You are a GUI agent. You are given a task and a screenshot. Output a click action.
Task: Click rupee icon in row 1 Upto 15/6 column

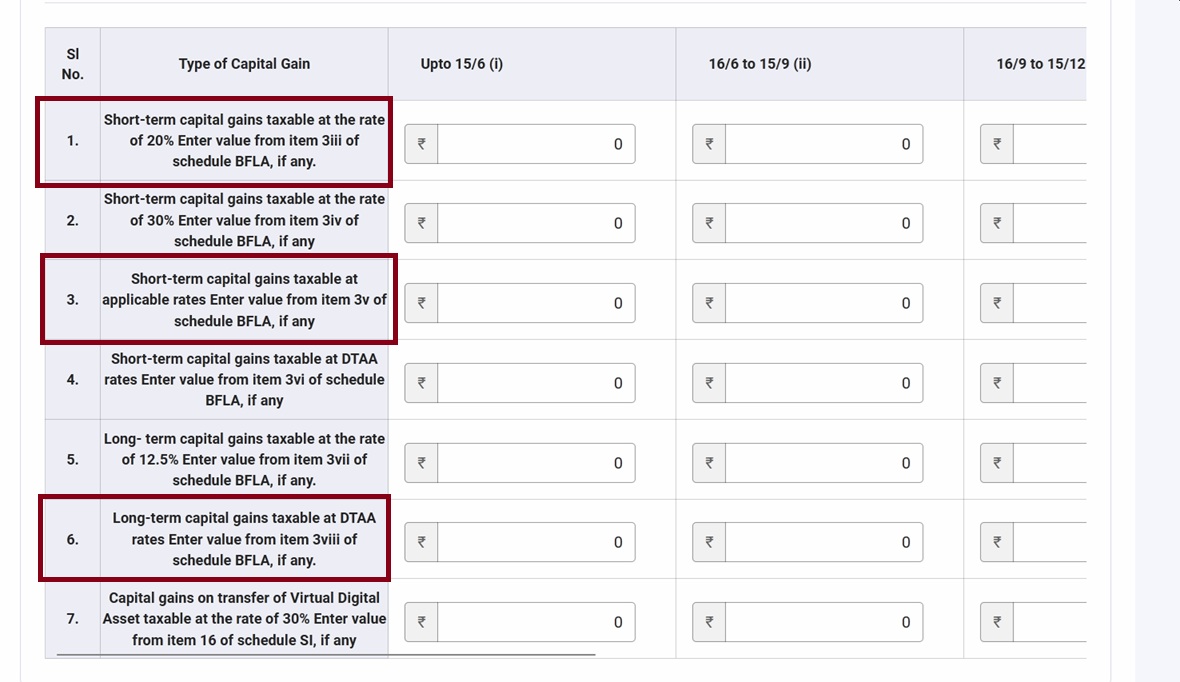coord(421,144)
